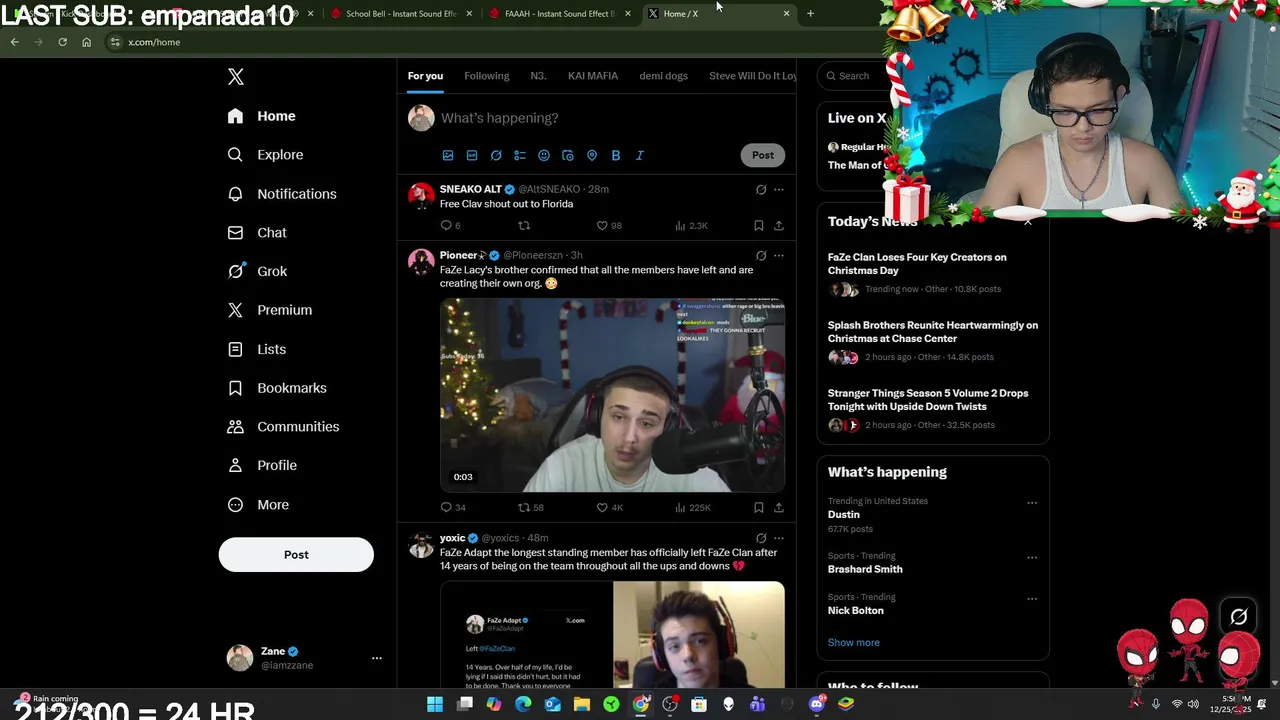Share SNEAKO ALT's post
The width and height of the screenshot is (1280, 720).
pos(779,226)
